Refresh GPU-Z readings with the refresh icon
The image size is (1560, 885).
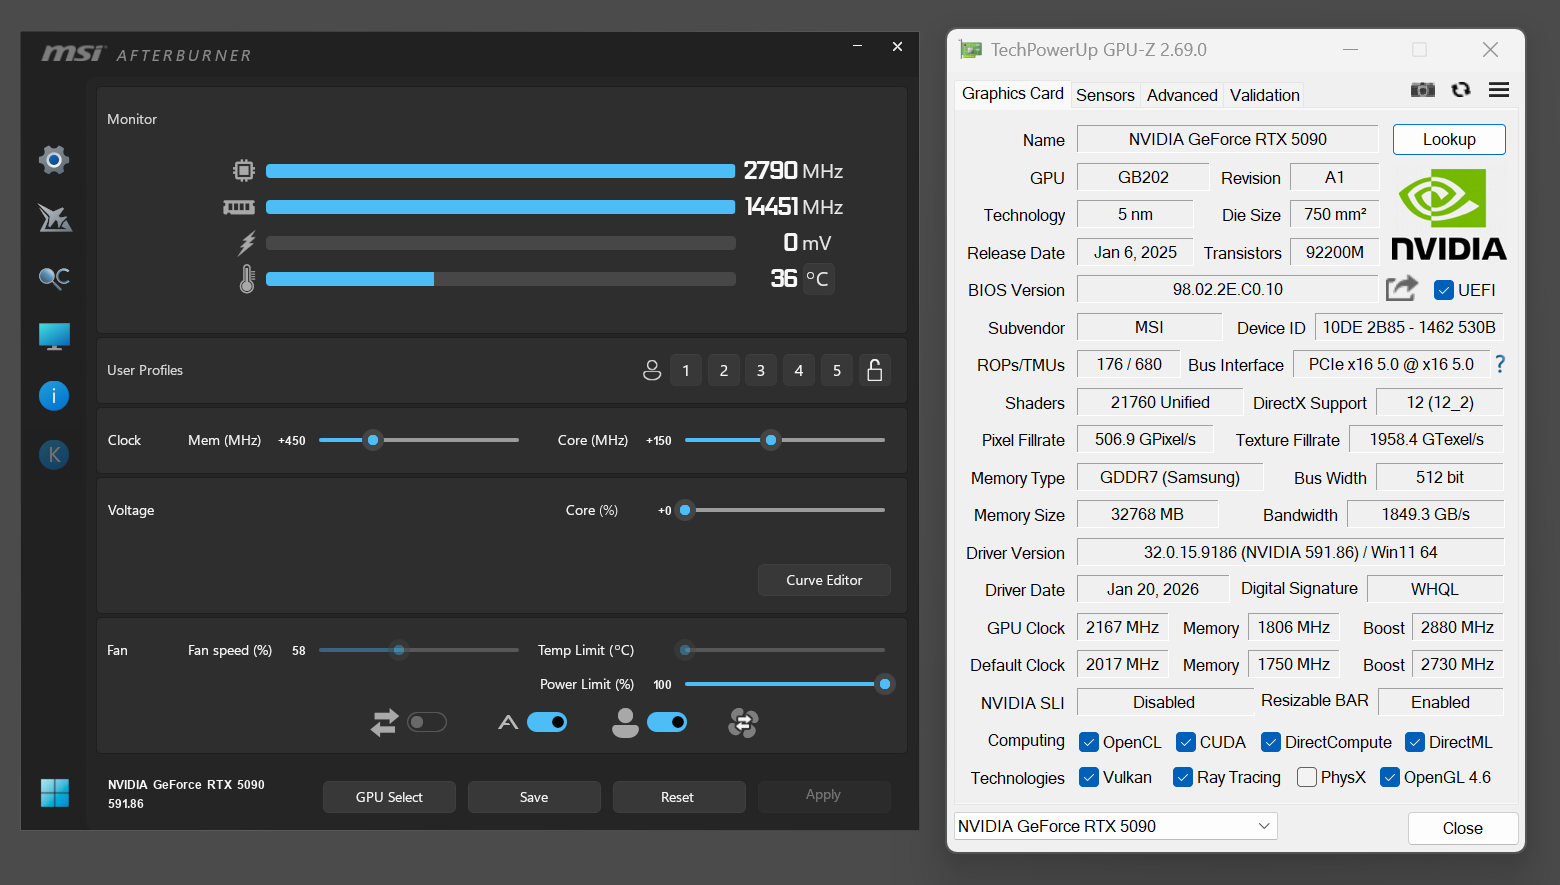pos(1461,89)
